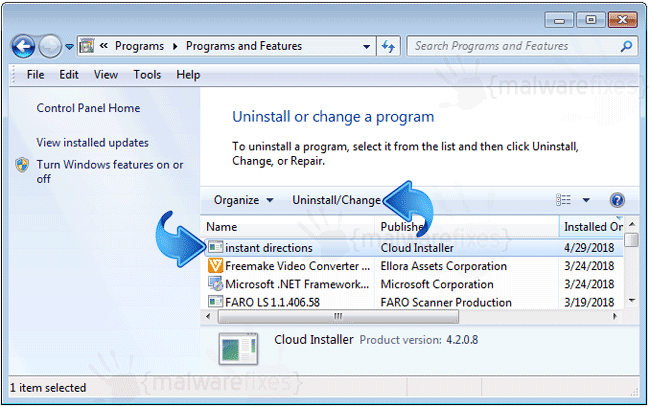Click the horizontal scrollbar thumb
This screenshot has height=407, width=650.
click(338, 317)
